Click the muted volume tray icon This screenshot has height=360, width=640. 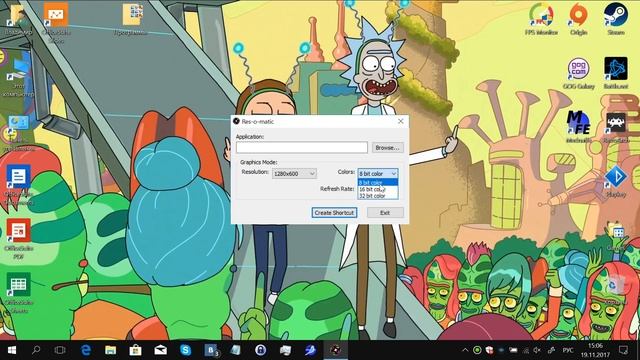pos(538,350)
